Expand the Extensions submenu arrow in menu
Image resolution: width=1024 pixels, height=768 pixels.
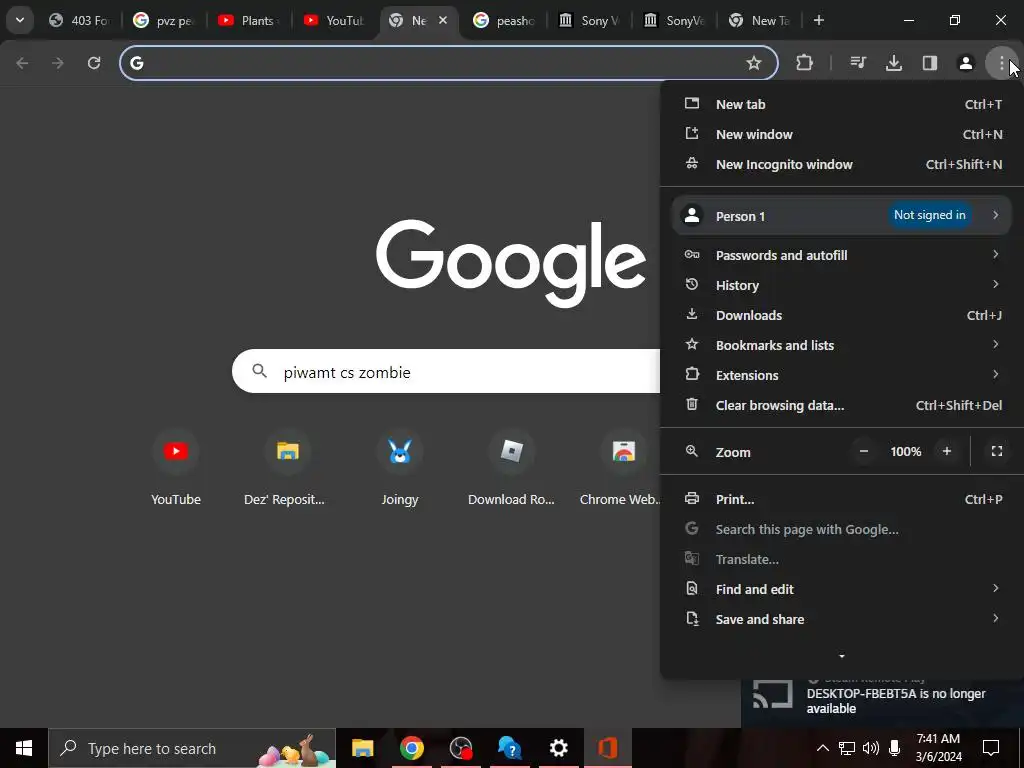[995, 374]
